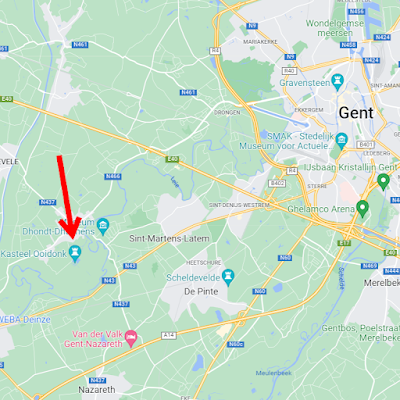Viewport: 400px width, 400px height.
Task: Click the Gravensteen castle marker icon
Action: pyautogui.click(x=338, y=82)
